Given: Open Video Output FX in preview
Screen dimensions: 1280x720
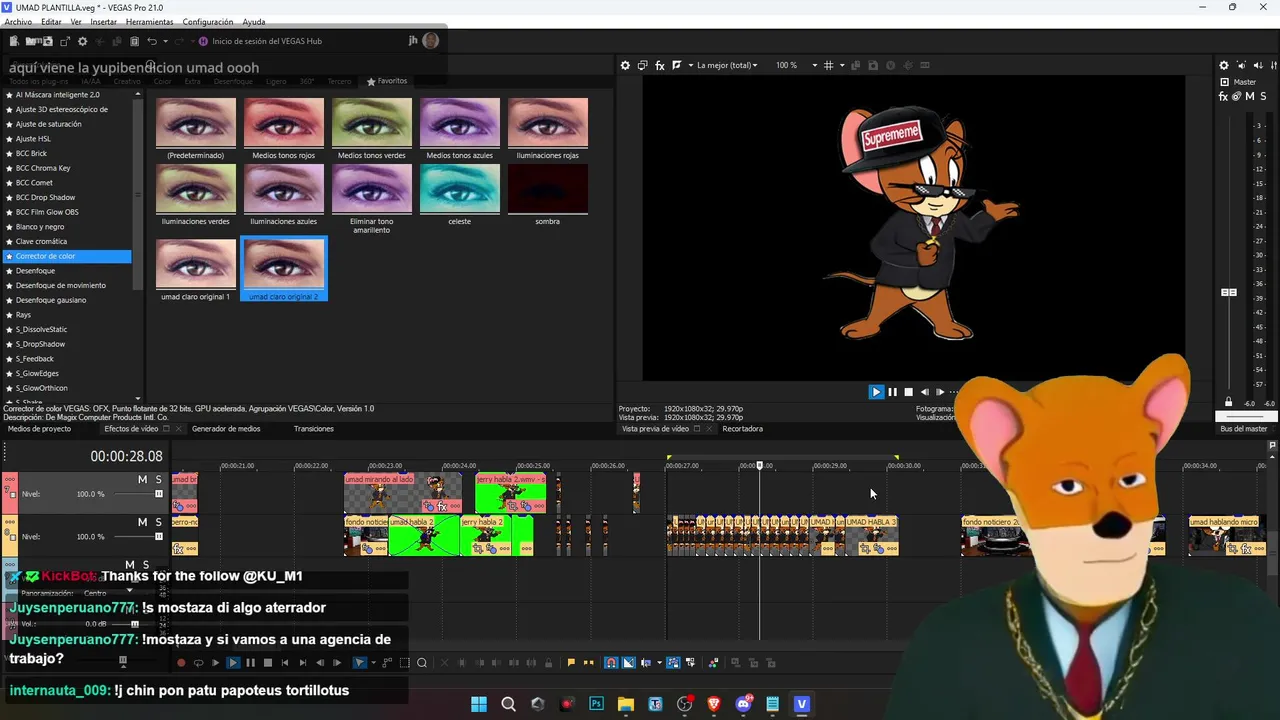Looking at the screenshot, I should click(660, 65).
